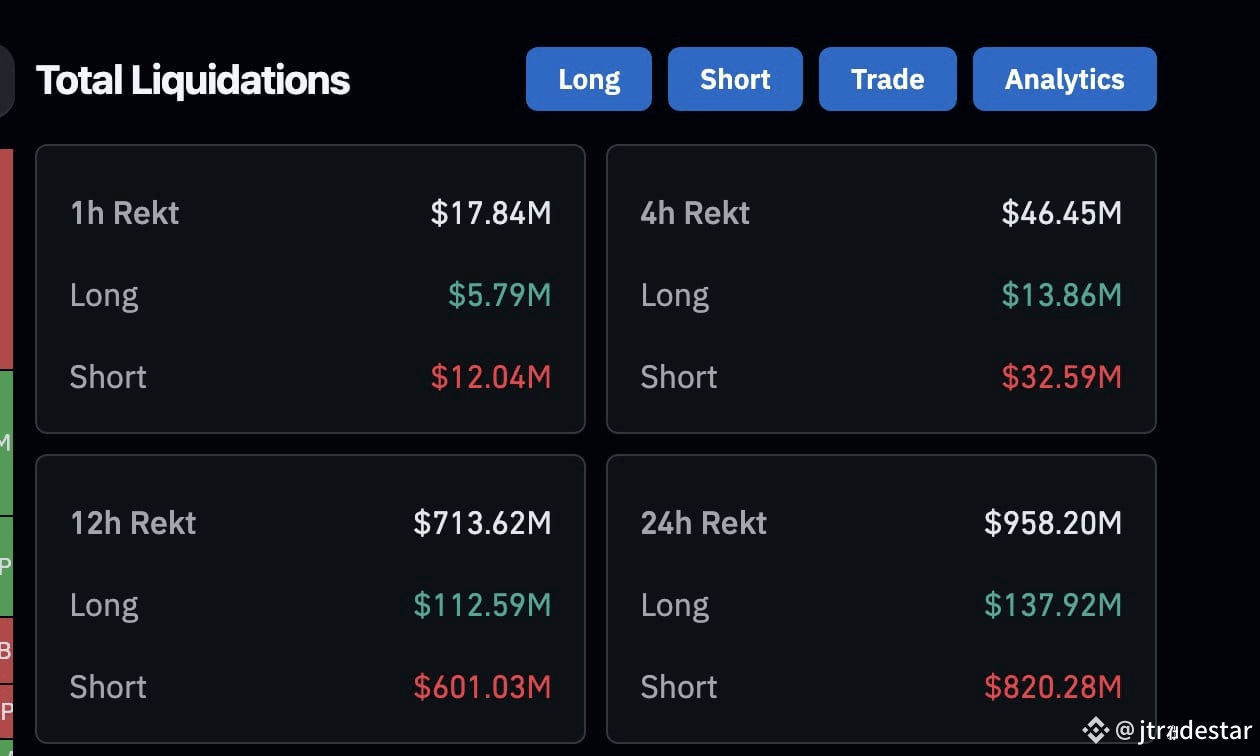Click the $13.86M long value
Image resolution: width=1260 pixels, height=756 pixels.
(1061, 295)
